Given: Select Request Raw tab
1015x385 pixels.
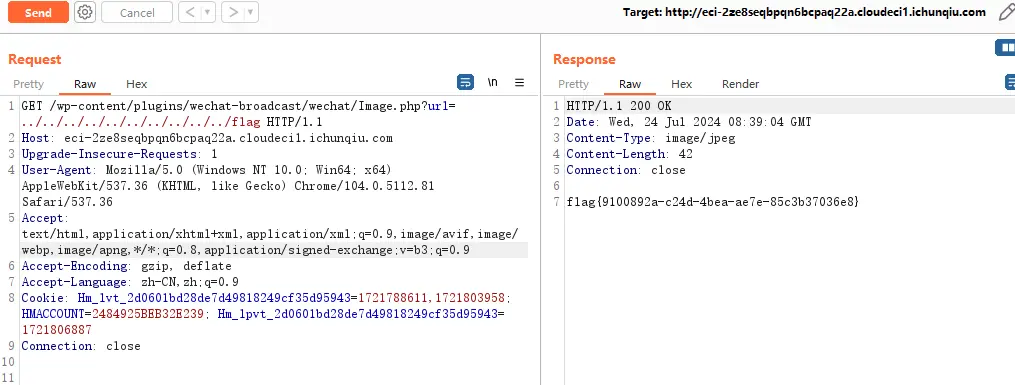Looking at the screenshot, I should point(85,84).
